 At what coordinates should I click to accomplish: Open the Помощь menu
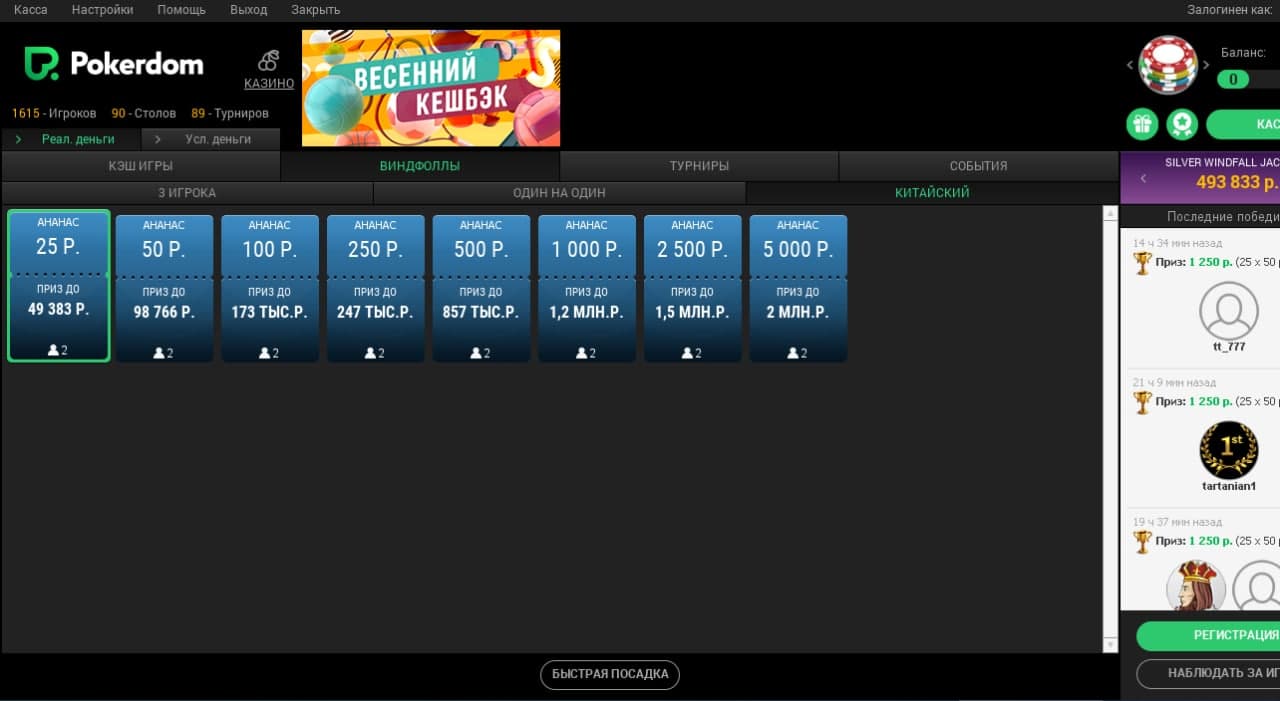click(181, 10)
